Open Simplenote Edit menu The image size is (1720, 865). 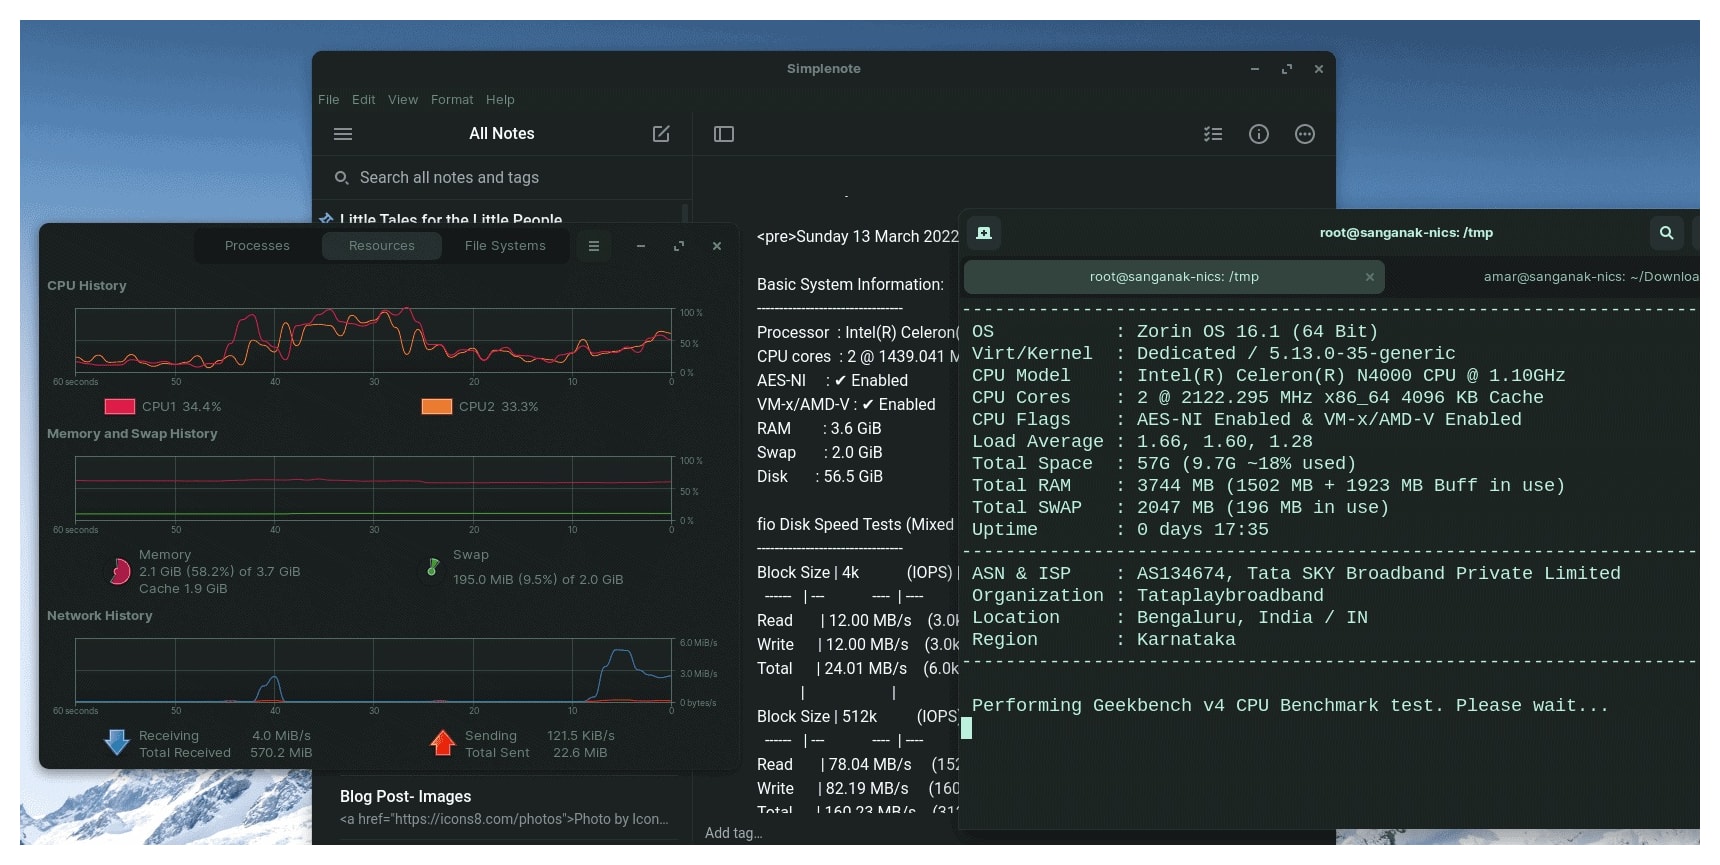point(363,100)
